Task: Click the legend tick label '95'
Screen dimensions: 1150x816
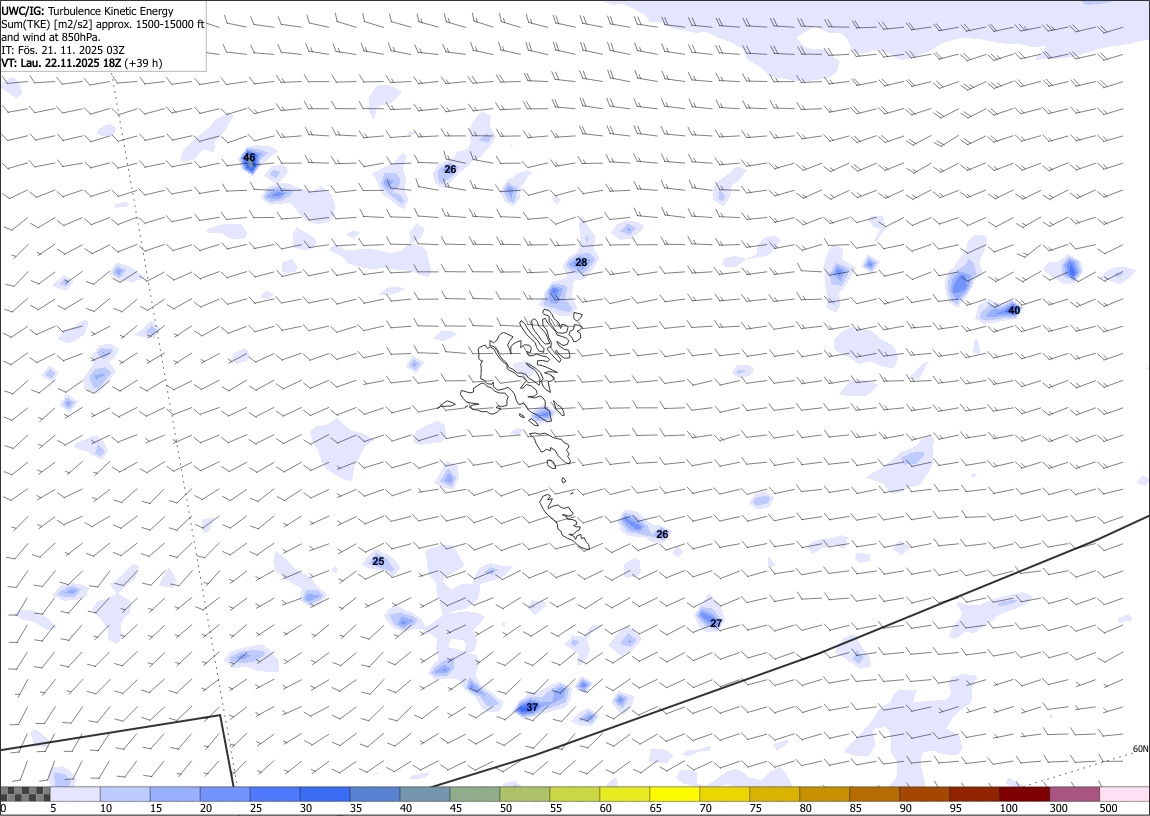Action: click(x=955, y=808)
